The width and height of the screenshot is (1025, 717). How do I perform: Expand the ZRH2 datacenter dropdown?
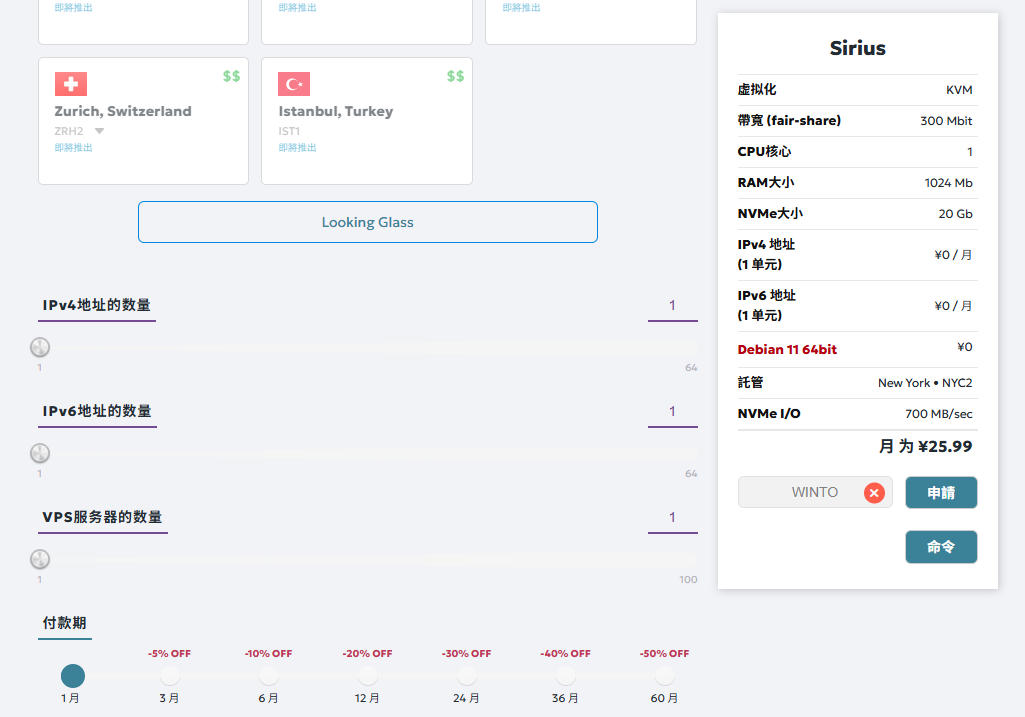coord(98,130)
